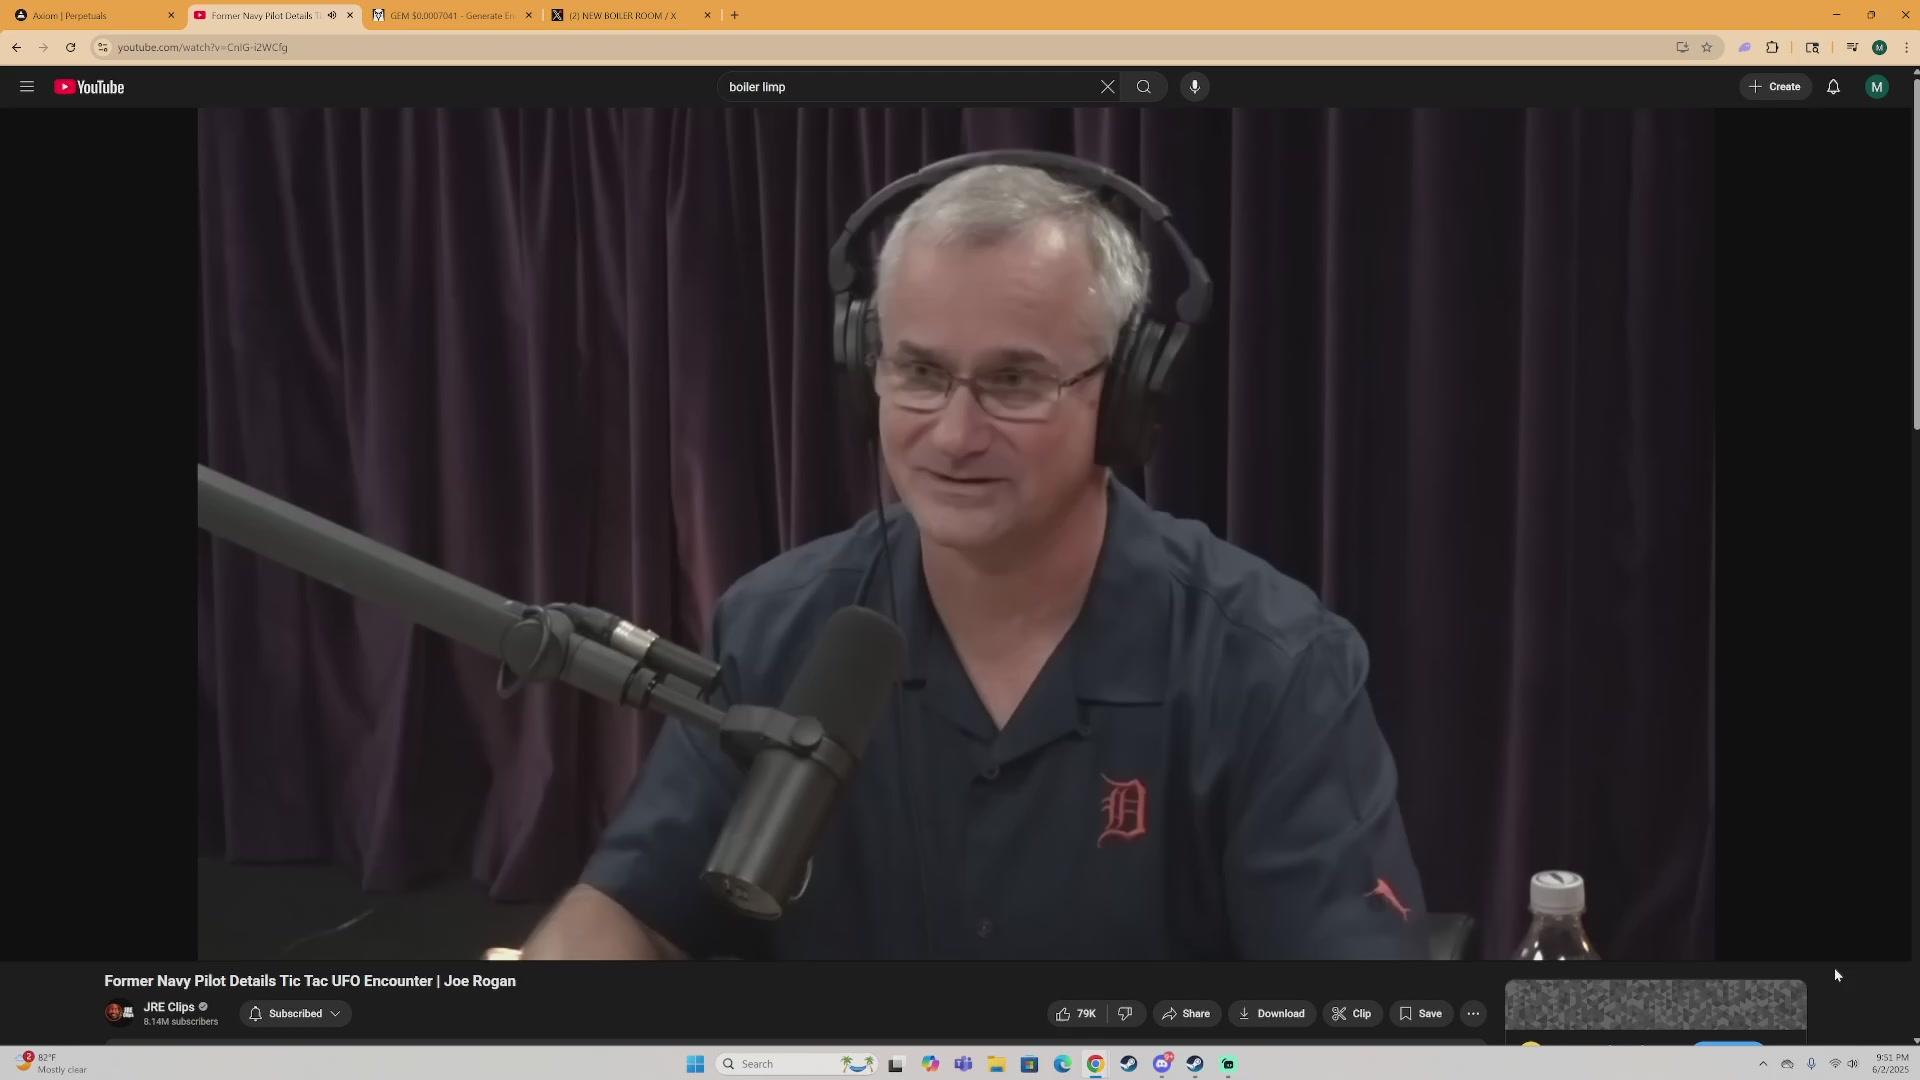This screenshot has height=1080, width=1920.
Task: Open the Create button menu
Action: pyautogui.click(x=1775, y=87)
